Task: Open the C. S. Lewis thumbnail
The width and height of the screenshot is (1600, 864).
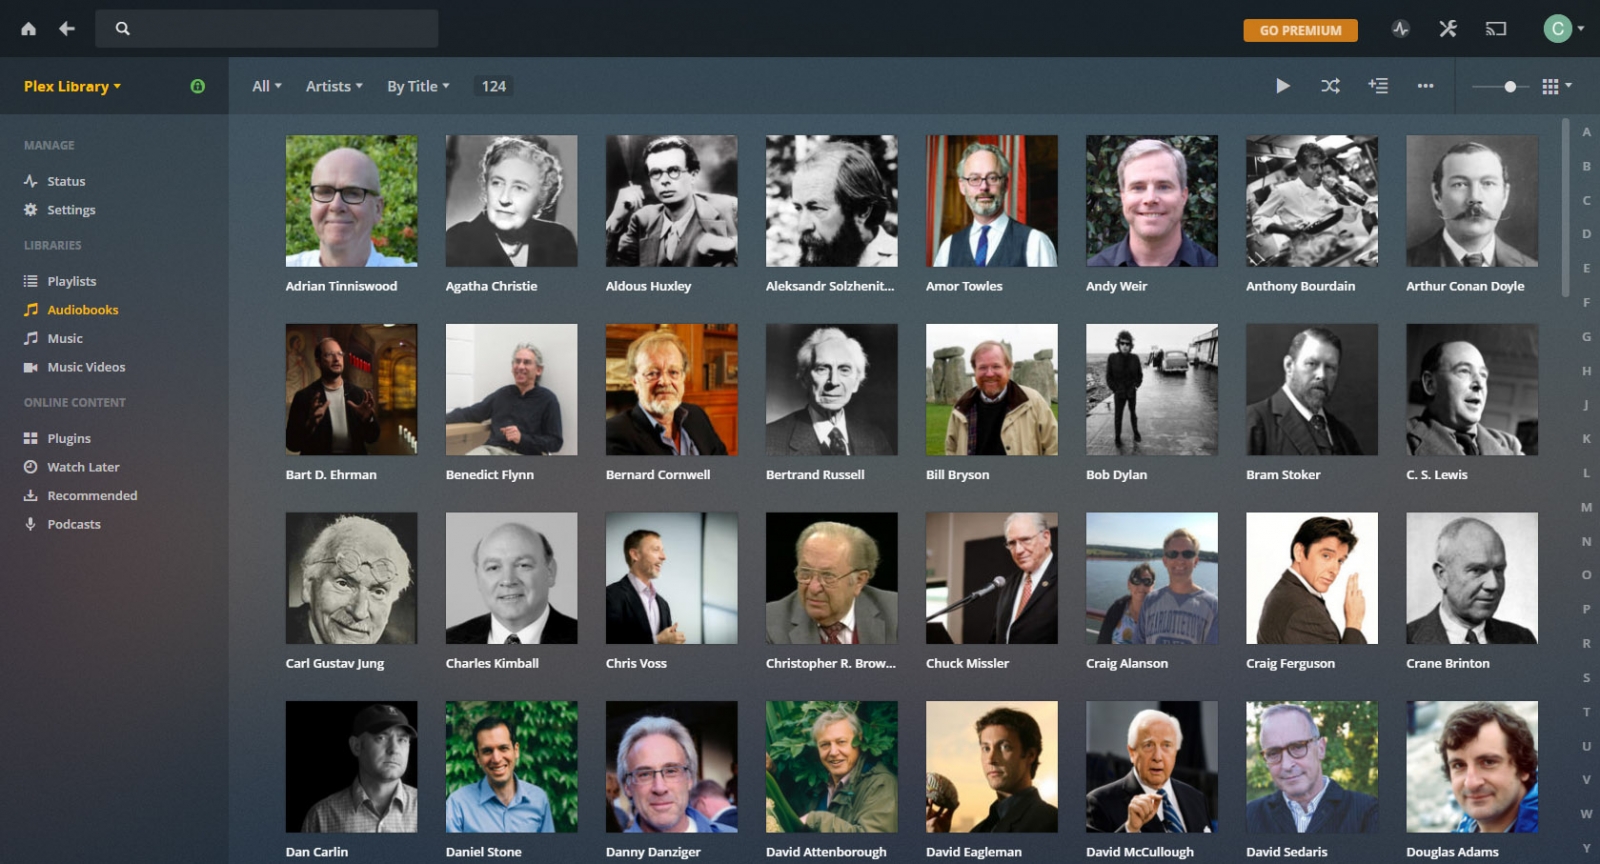Action: pyautogui.click(x=1472, y=390)
